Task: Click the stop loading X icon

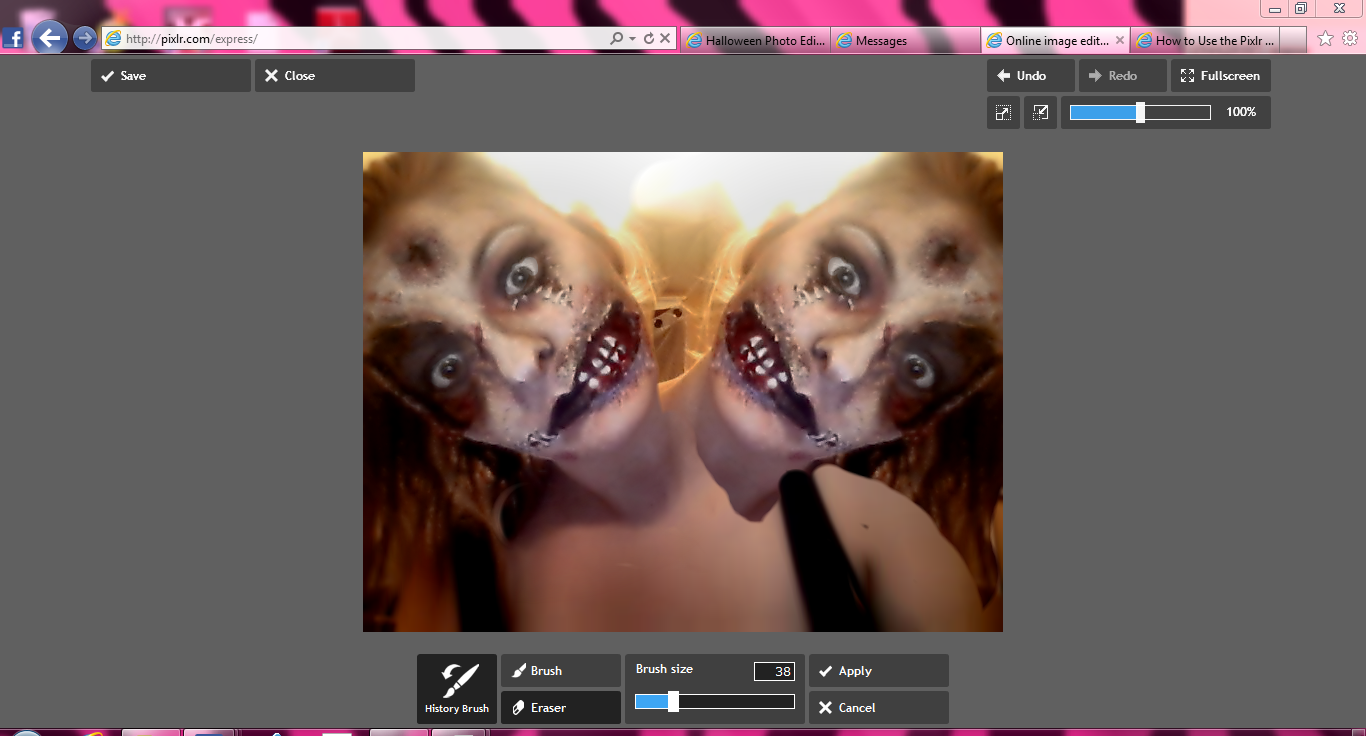Action: [x=666, y=39]
